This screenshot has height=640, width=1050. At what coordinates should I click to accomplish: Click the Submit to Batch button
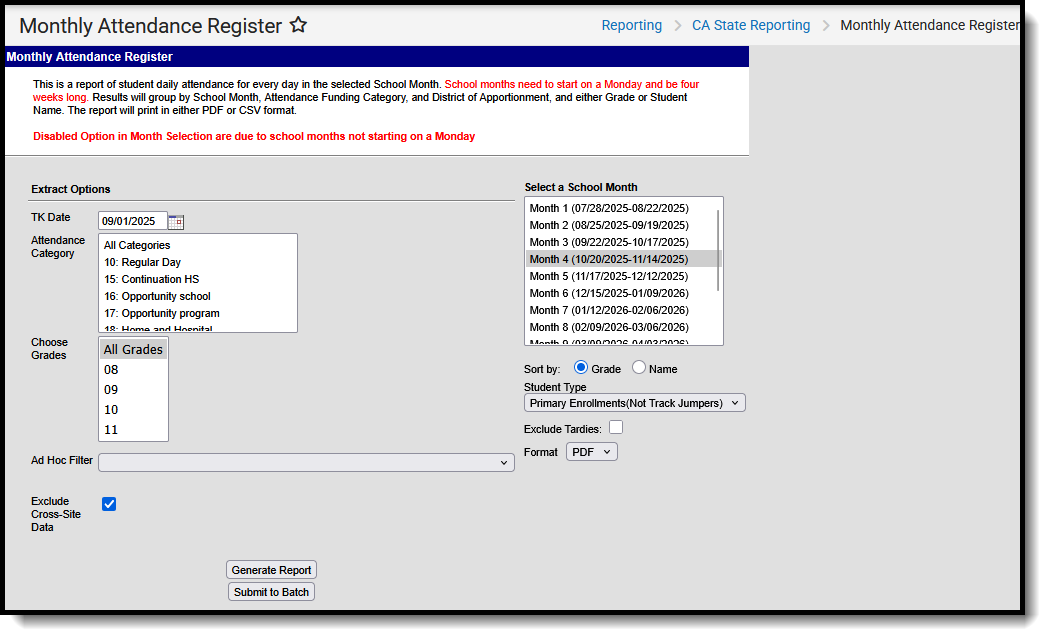[x=271, y=591]
